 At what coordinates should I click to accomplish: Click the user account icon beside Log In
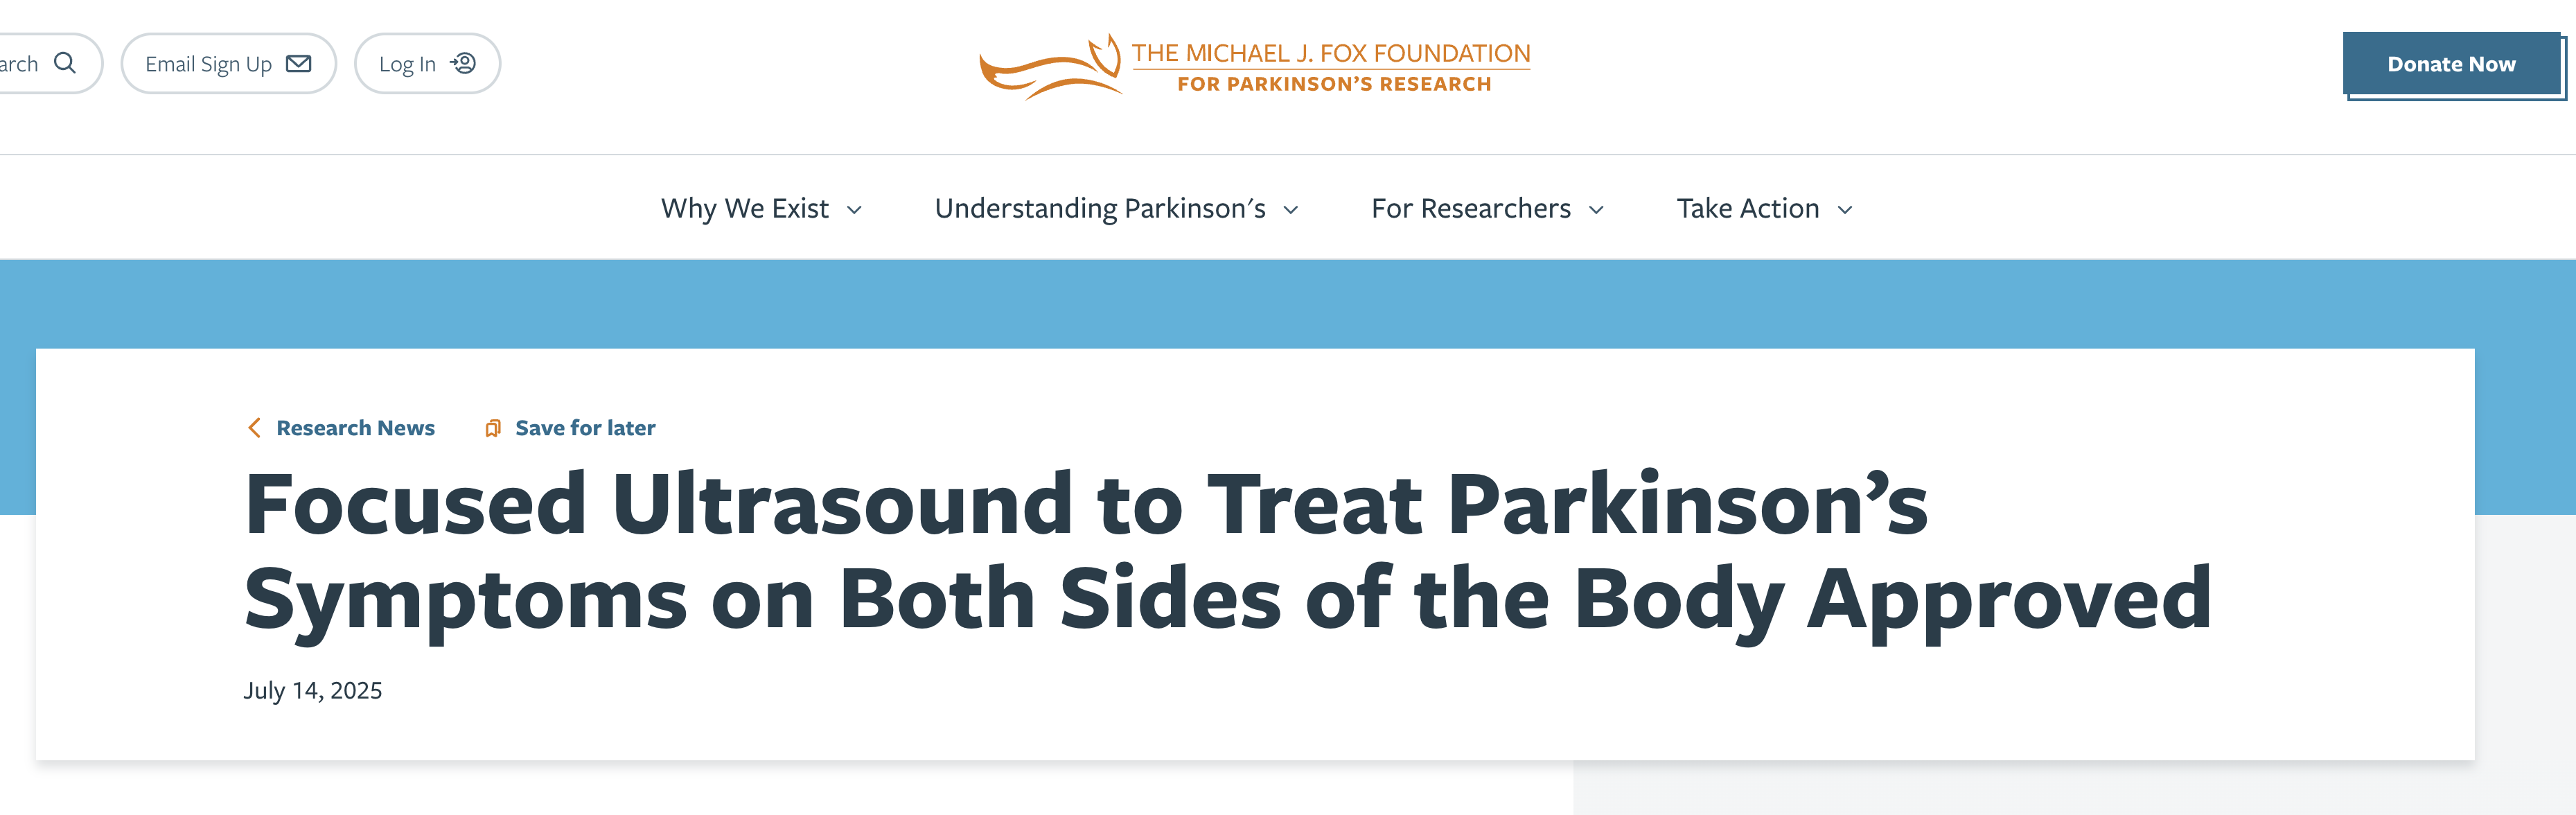point(463,64)
